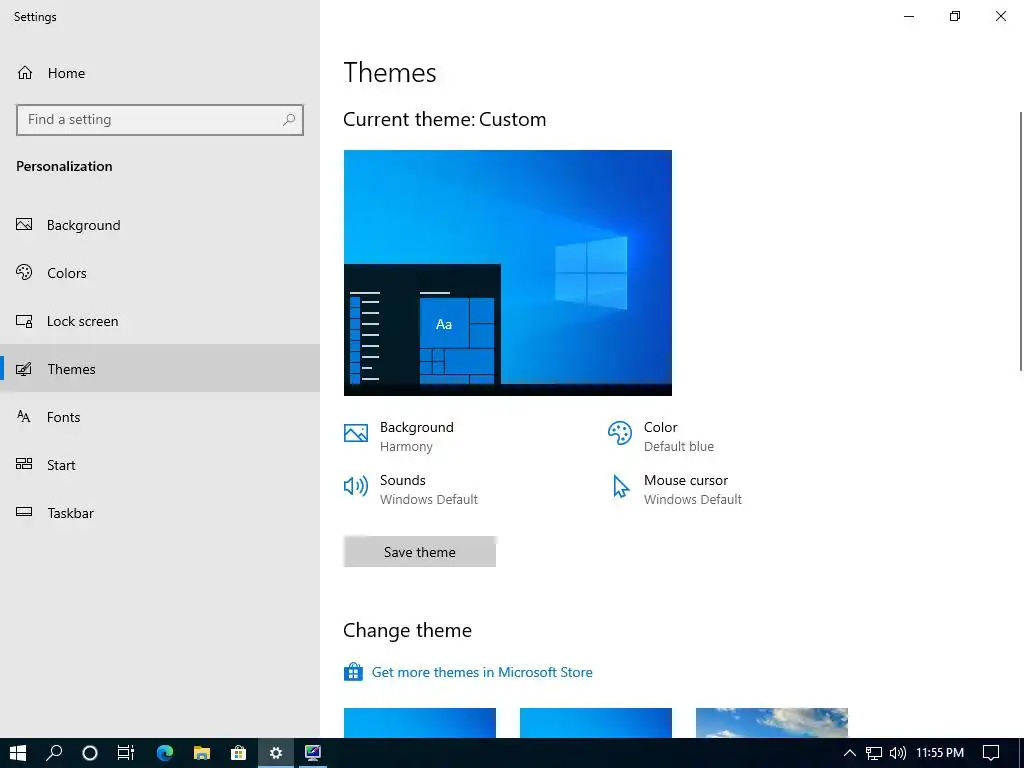
Task: Minimize the Settings window
Action: [x=908, y=16]
